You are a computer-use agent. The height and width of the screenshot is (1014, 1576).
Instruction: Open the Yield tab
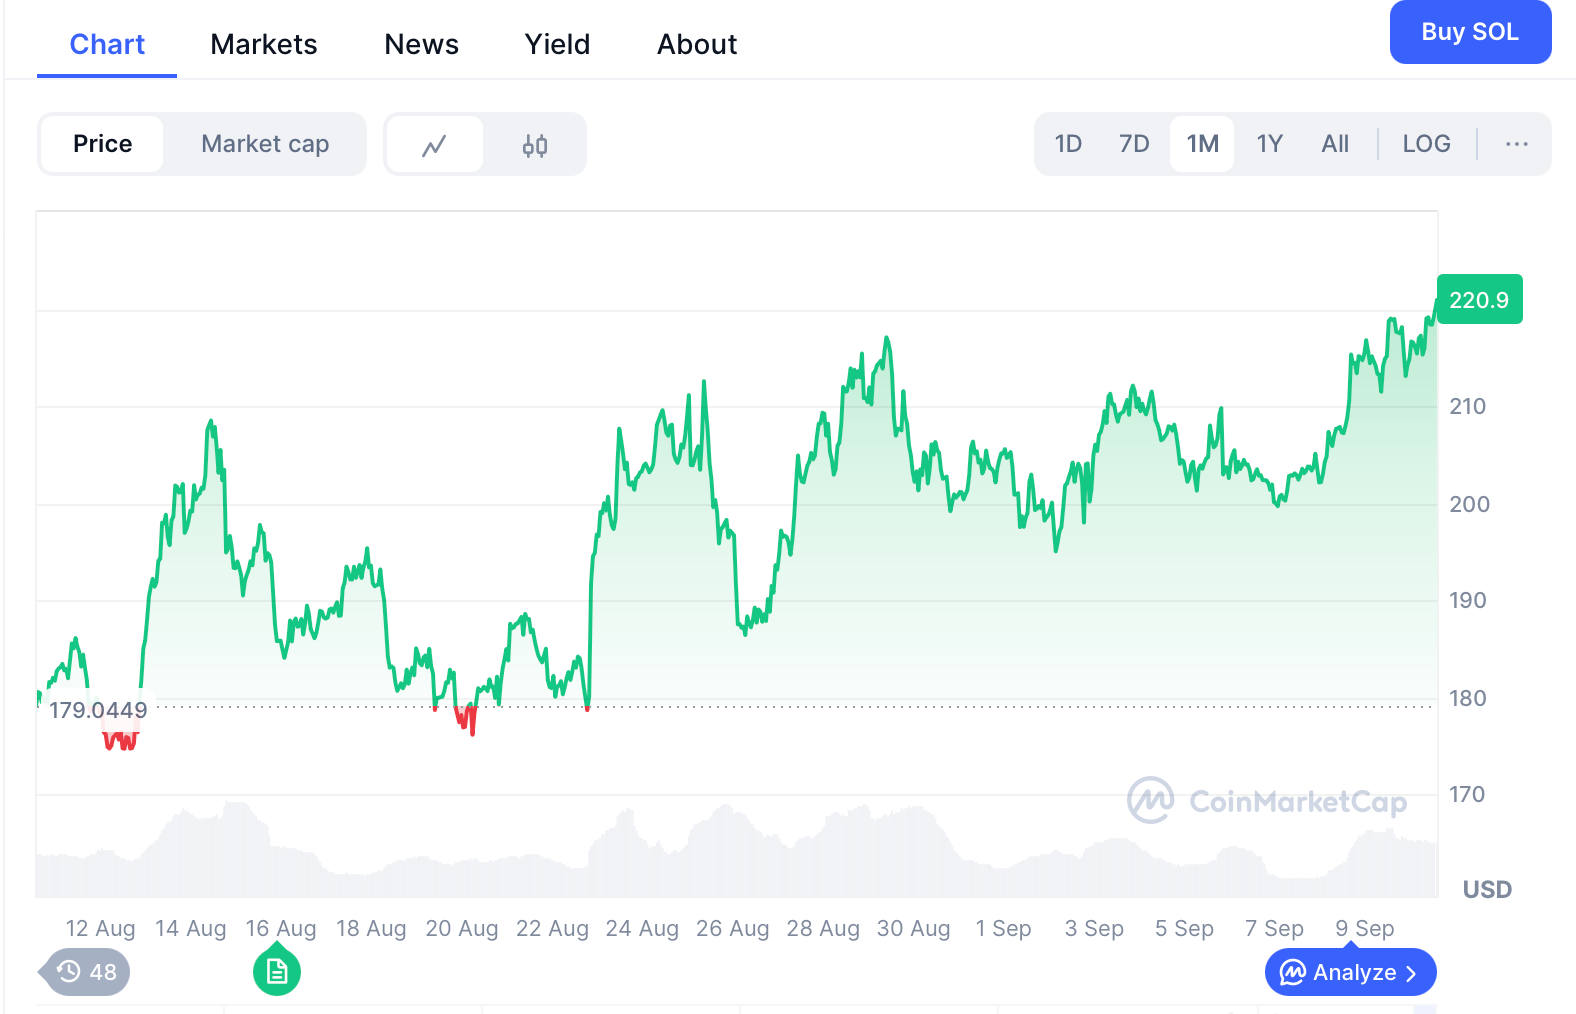click(x=557, y=44)
